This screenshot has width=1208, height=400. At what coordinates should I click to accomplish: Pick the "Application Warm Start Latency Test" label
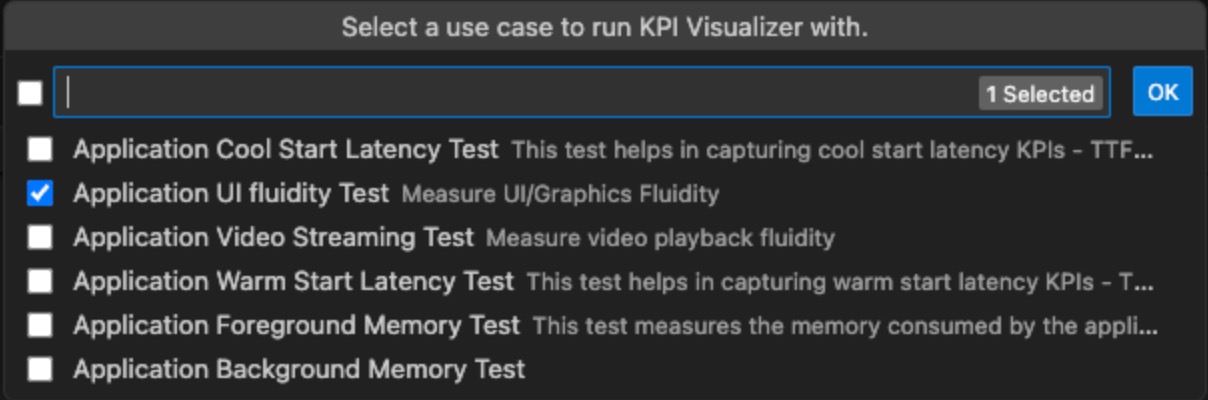293,282
